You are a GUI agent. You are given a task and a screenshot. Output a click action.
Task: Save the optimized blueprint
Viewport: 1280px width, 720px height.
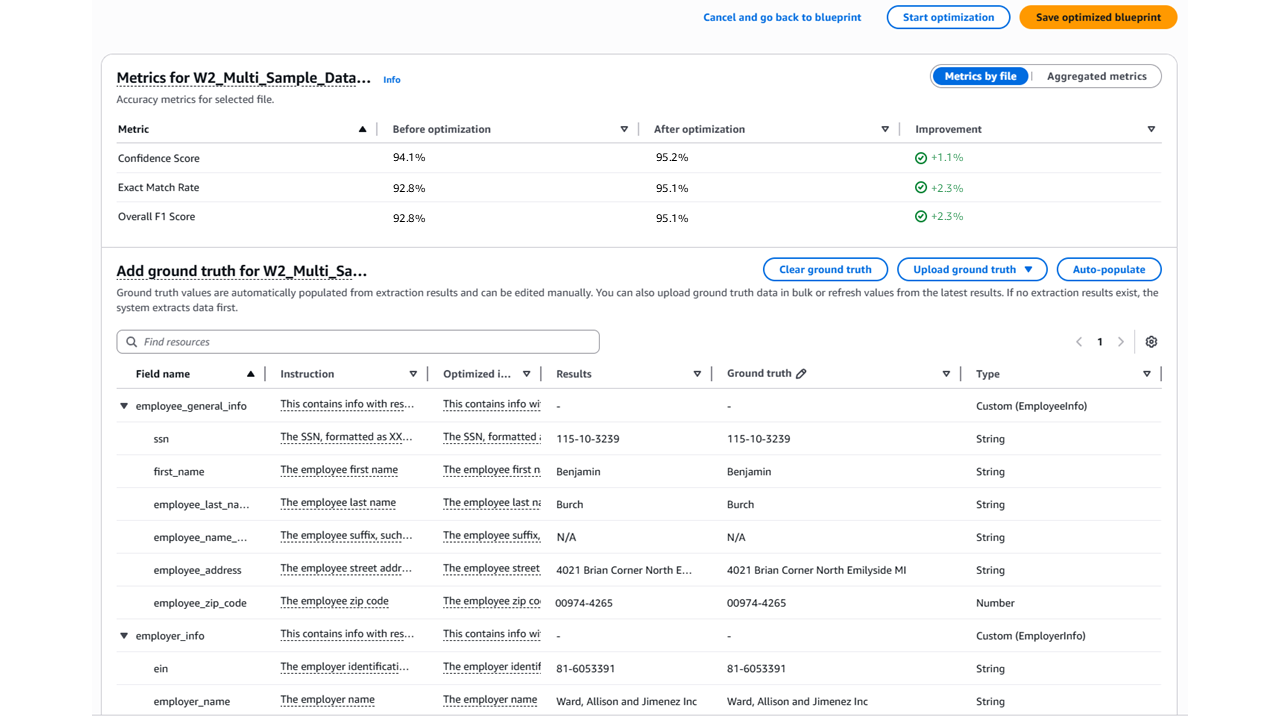tap(1098, 17)
